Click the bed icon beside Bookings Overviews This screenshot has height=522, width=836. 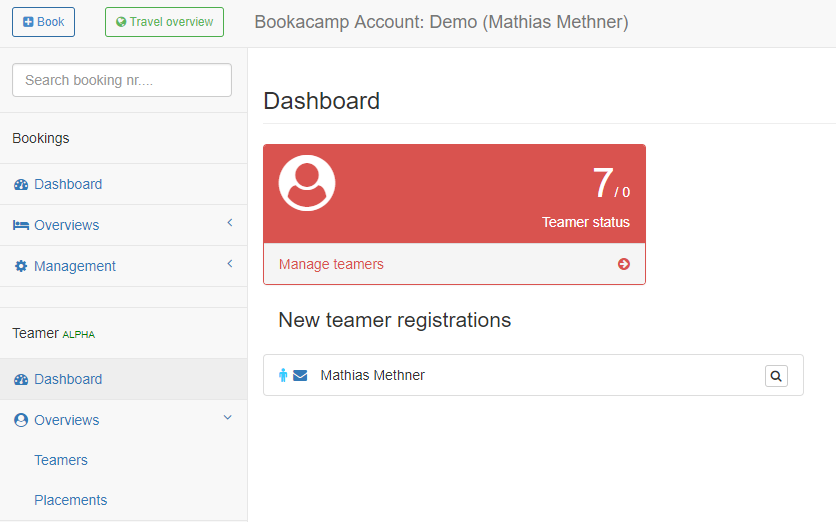[21, 225]
